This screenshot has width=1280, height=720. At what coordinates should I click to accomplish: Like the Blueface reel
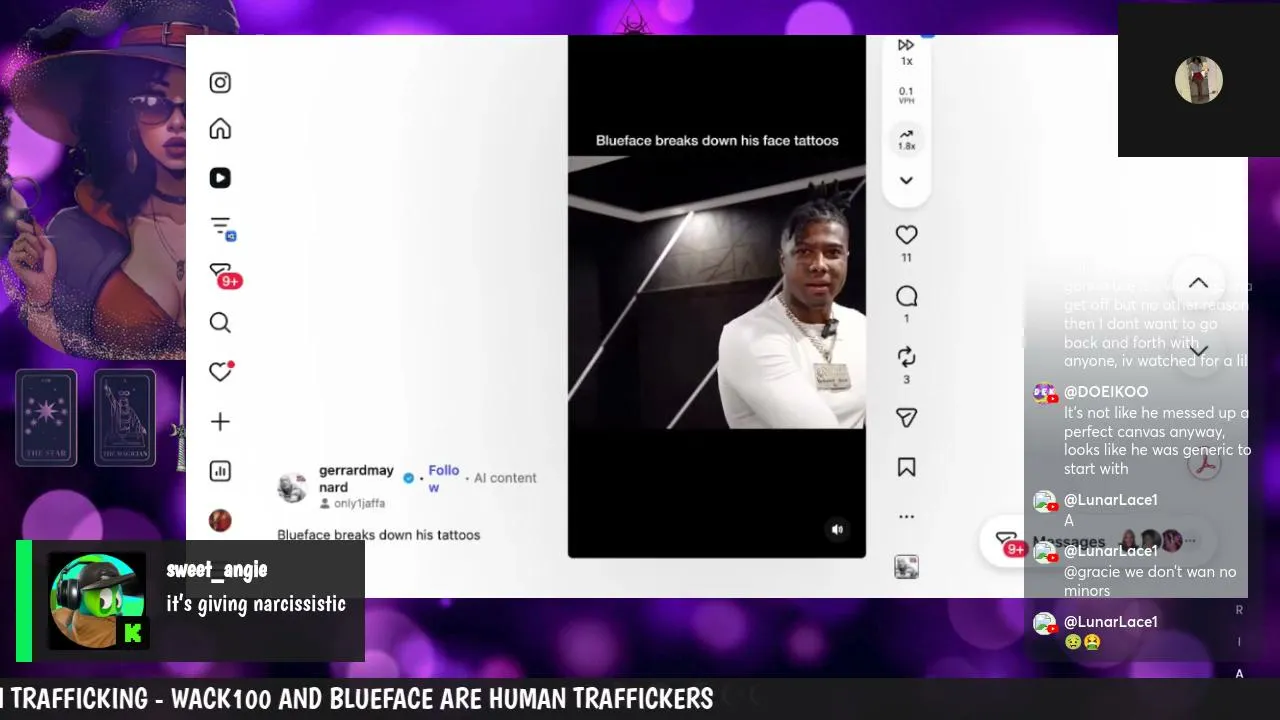coord(906,235)
